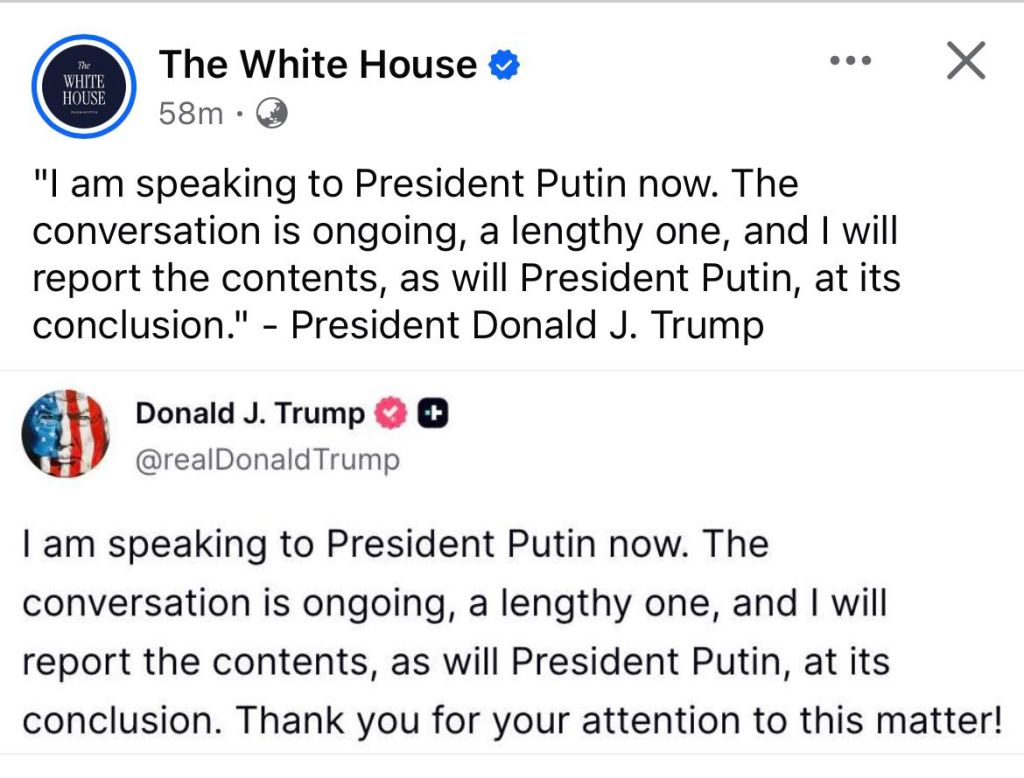
Task: Click the globe public audience icon
Action: pos(272,114)
